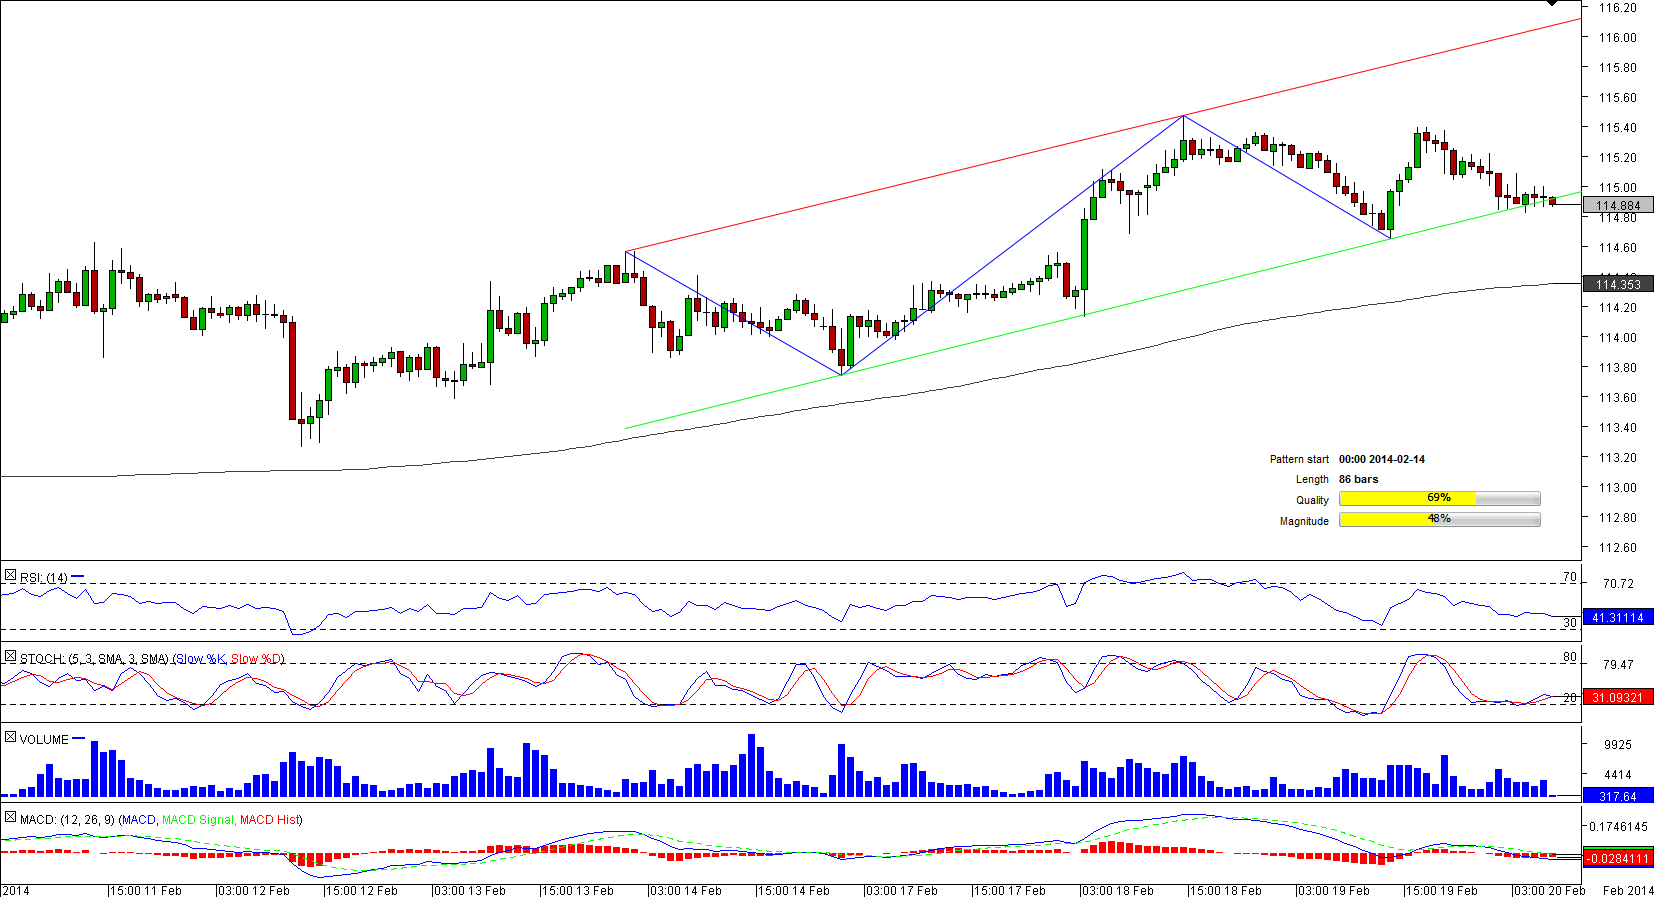Select the Magnitude 48% progress bar
The image size is (1655, 897).
(1439, 519)
